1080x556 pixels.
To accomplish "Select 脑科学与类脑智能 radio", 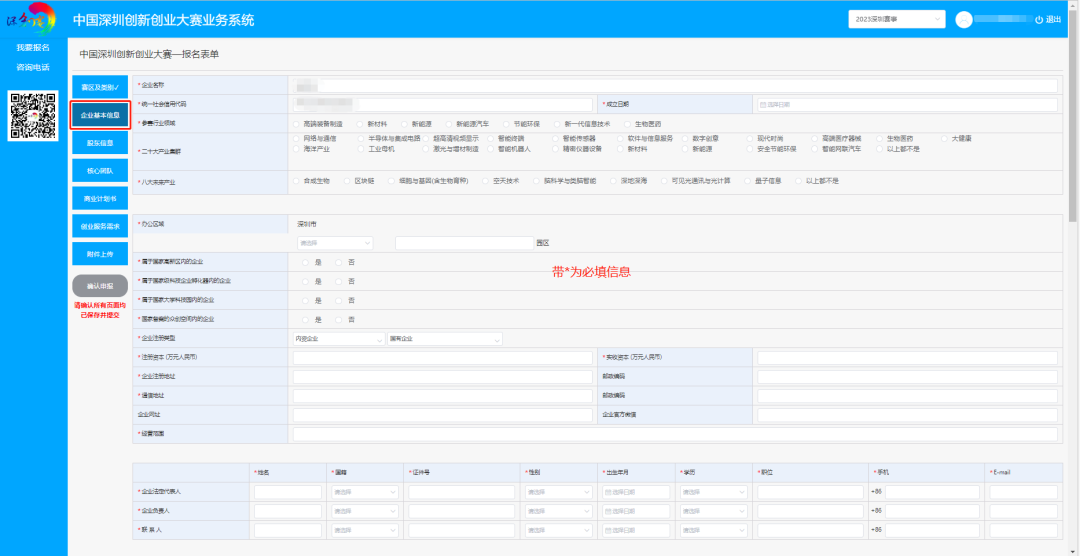I will pos(536,181).
